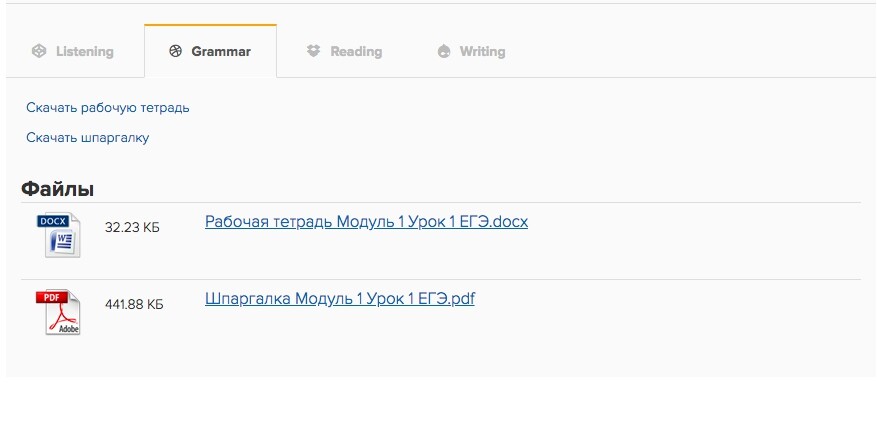Click the Listening tab icon

pyautogui.click(x=39, y=51)
